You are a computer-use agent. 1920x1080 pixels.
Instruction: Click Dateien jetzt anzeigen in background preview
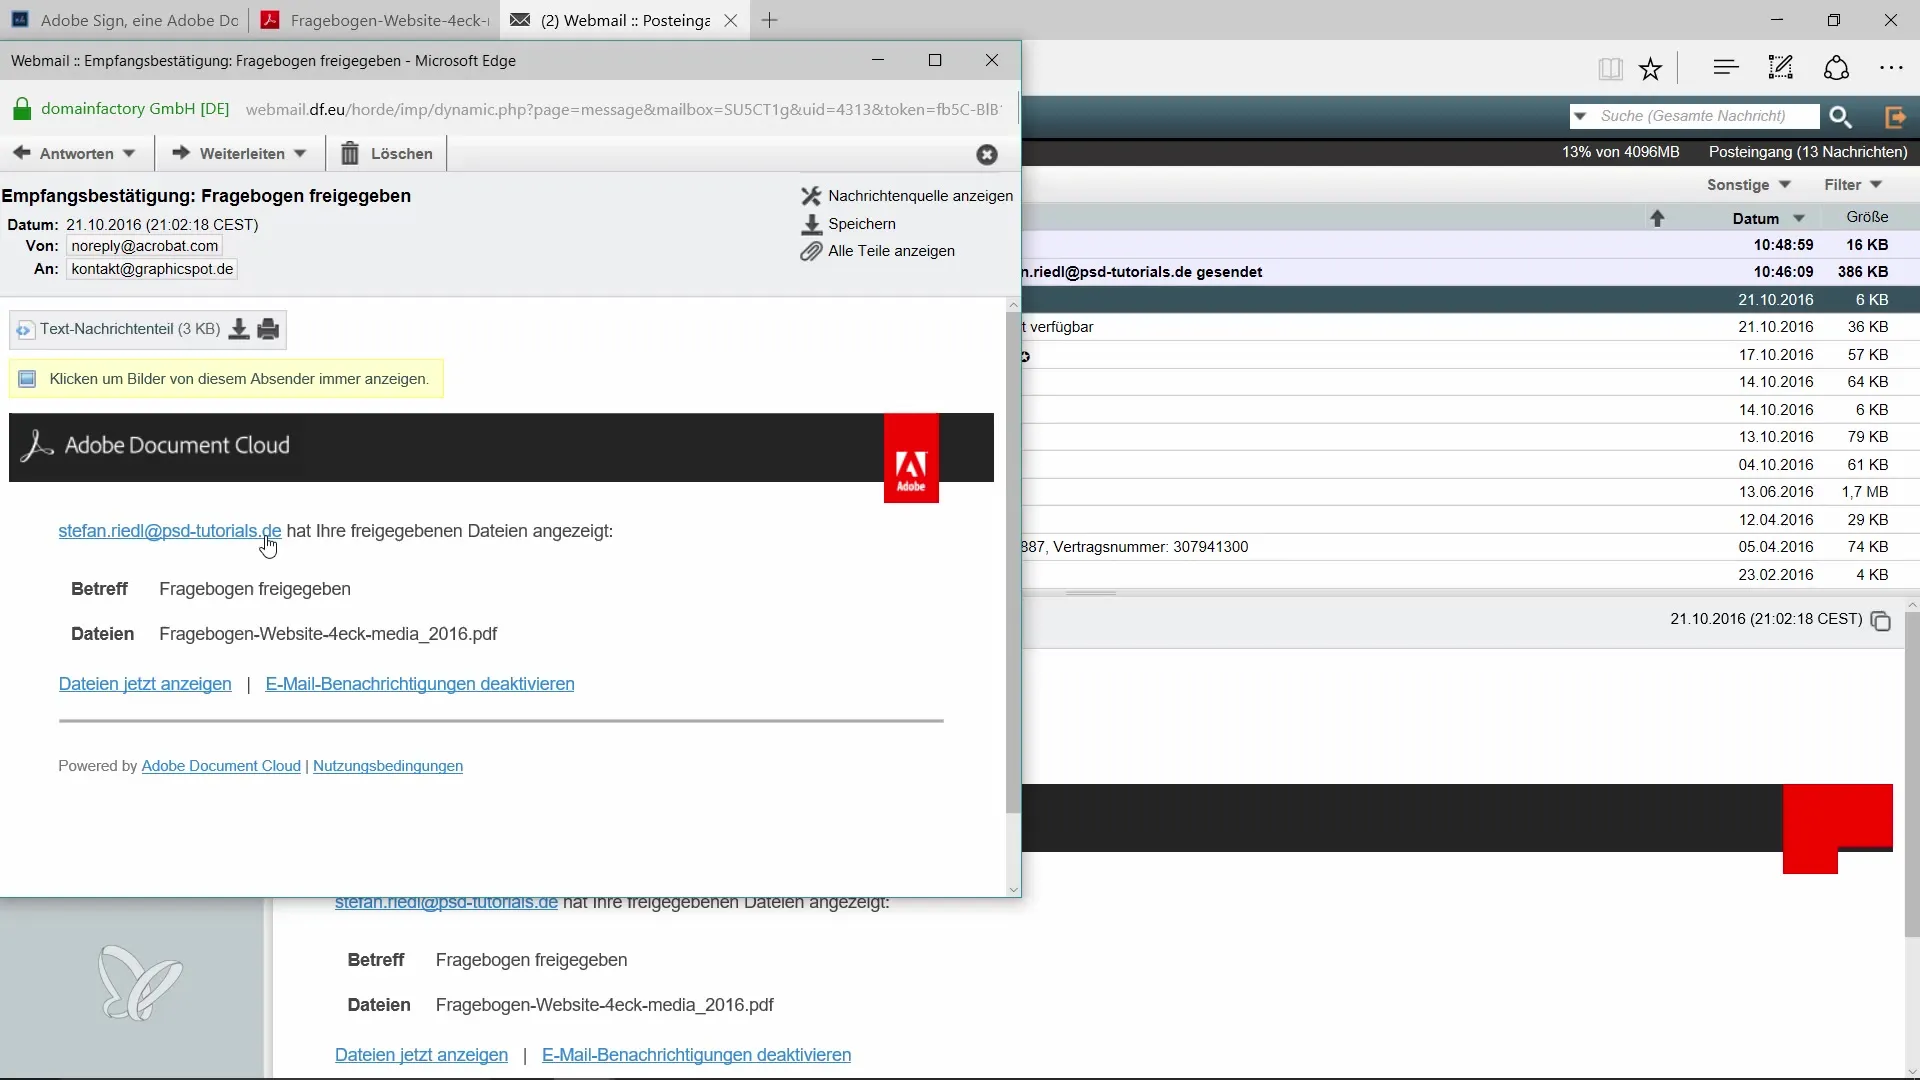[x=421, y=1055]
